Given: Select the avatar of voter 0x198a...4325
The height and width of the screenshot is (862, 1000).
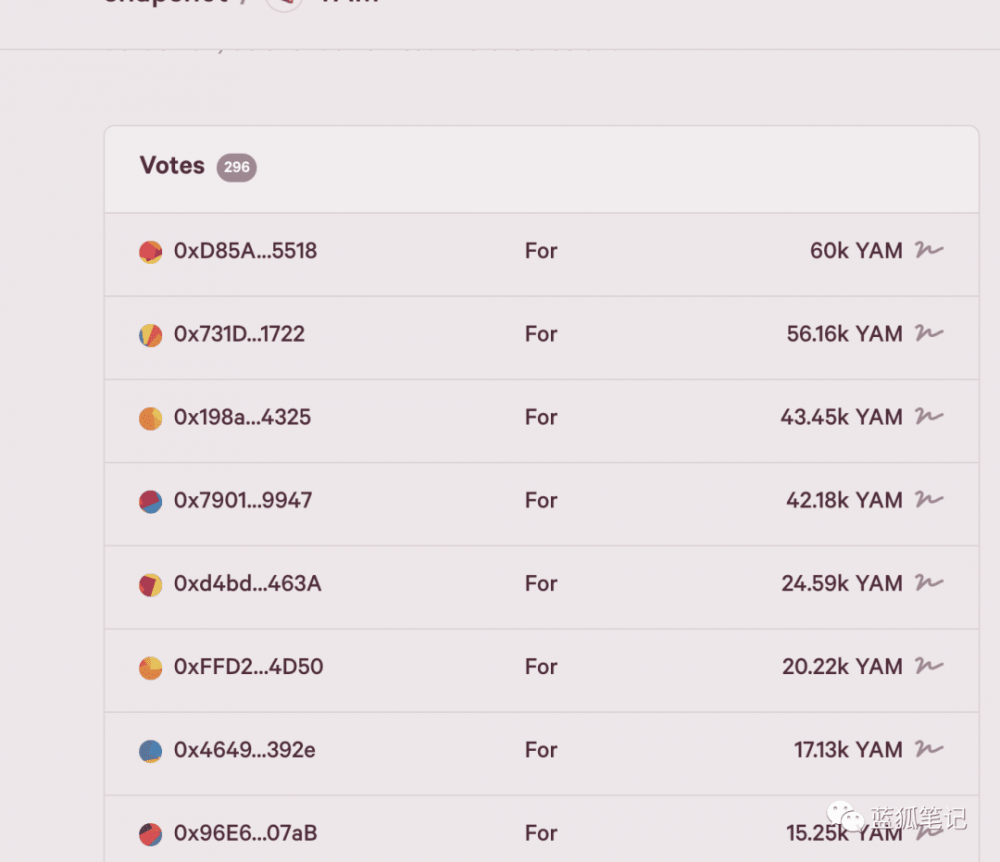Looking at the screenshot, I should tap(151, 418).
